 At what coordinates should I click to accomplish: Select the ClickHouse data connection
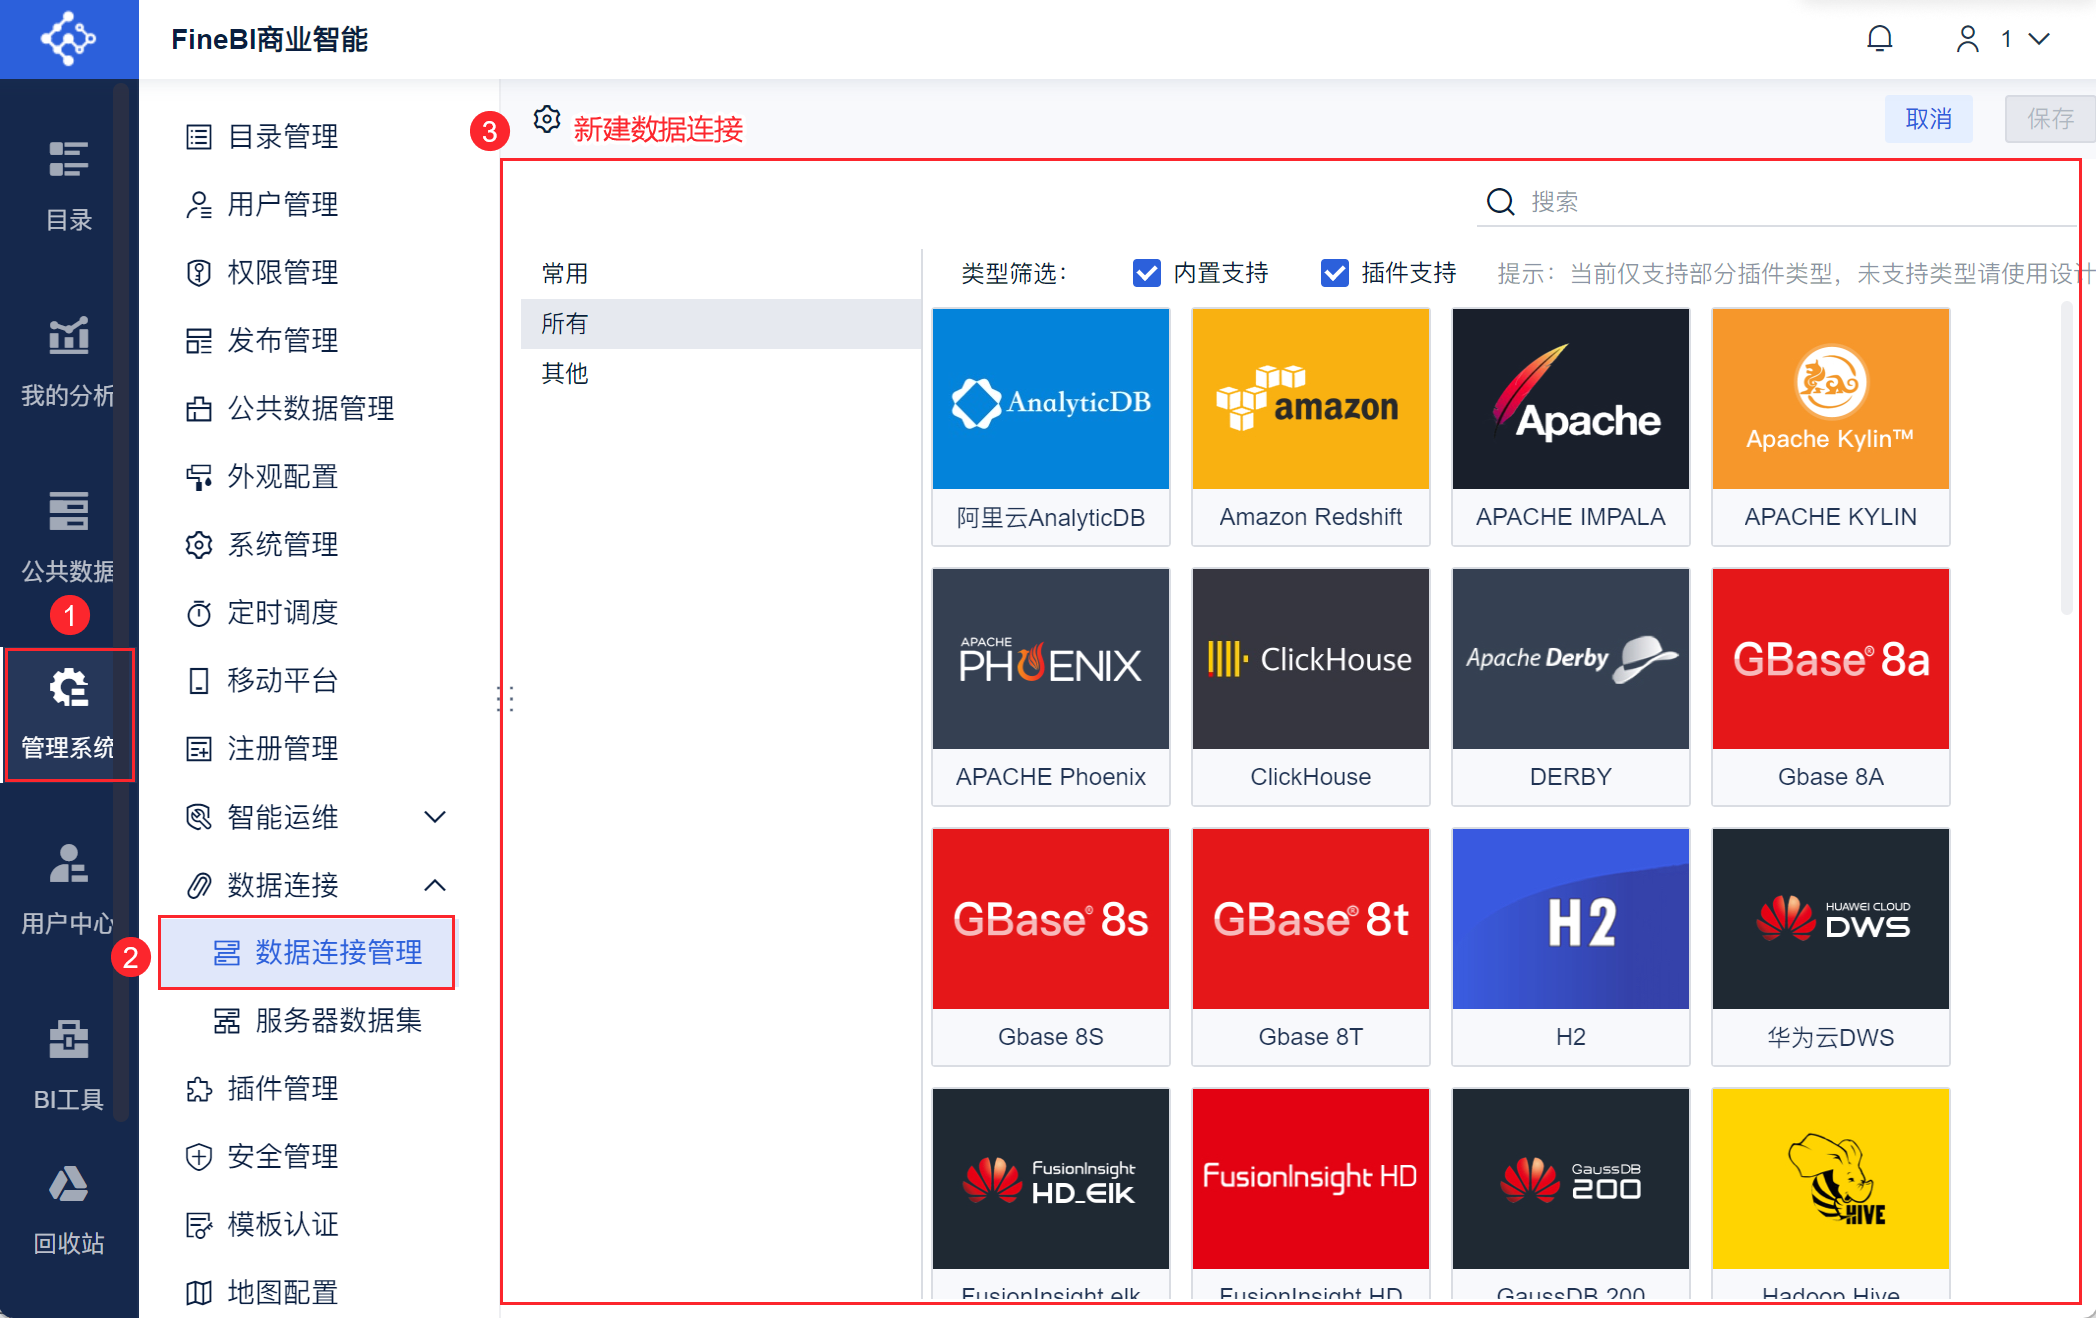point(1310,659)
